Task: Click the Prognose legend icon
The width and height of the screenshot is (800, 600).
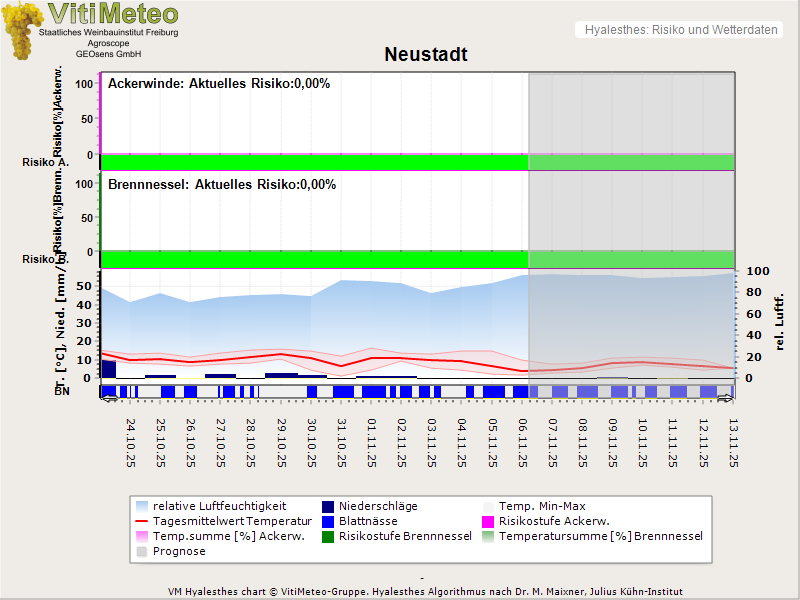Action: coord(141,551)
